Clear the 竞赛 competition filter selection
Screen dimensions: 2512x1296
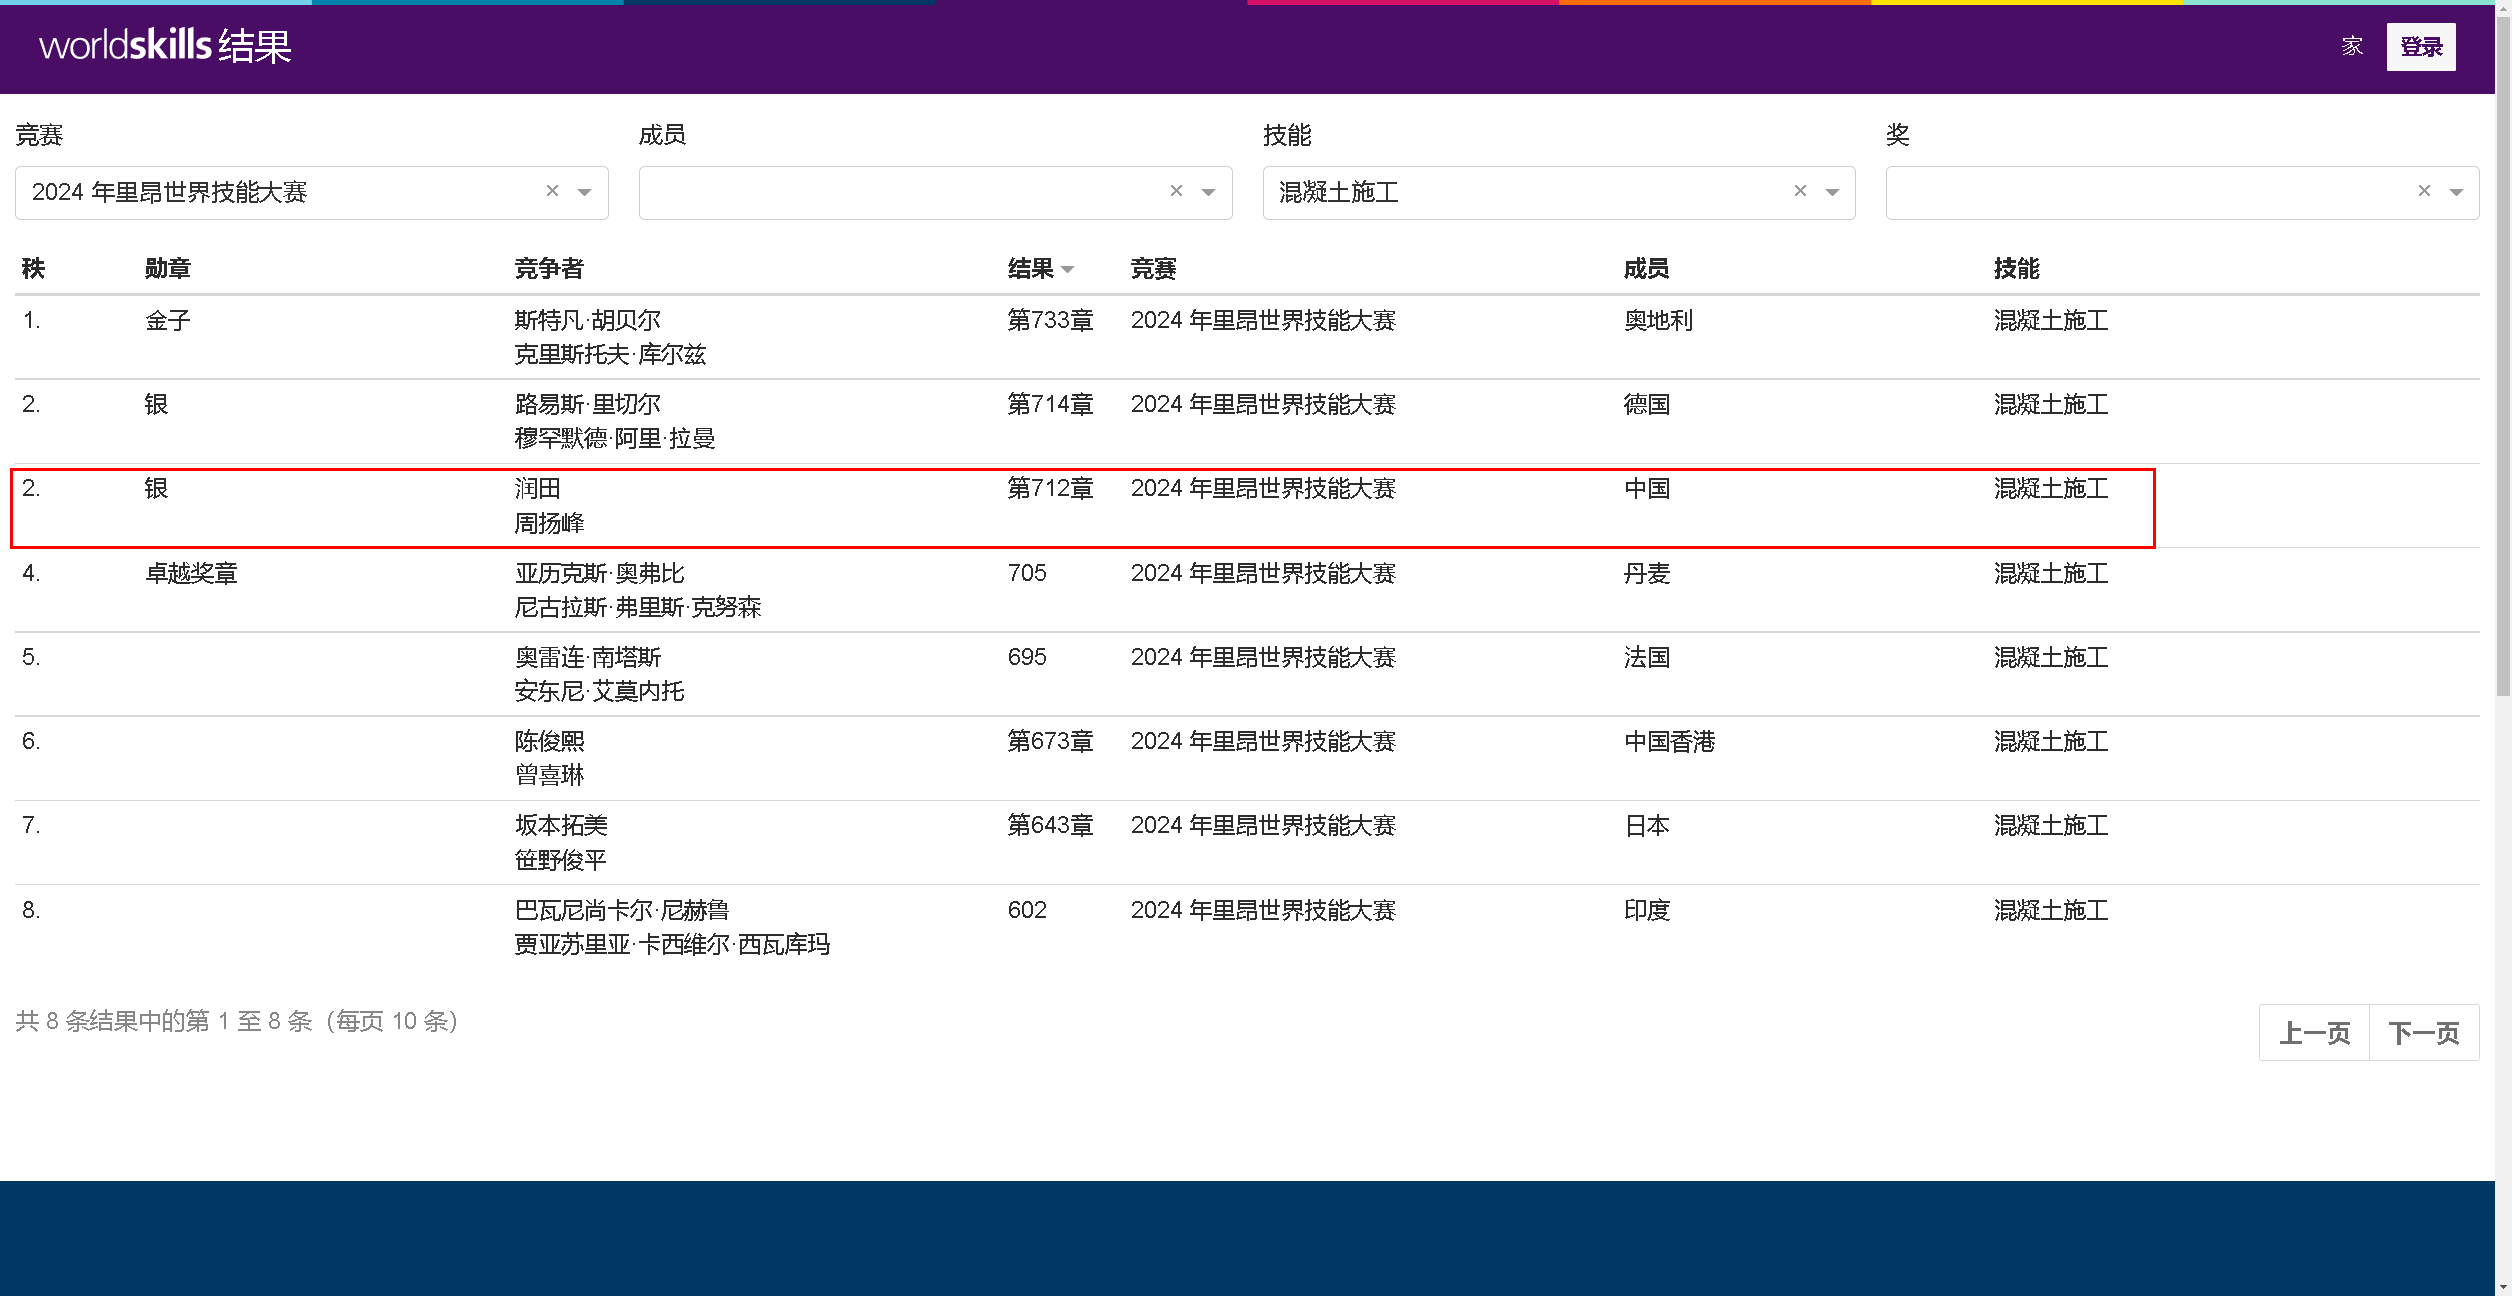tap(552, 191)
